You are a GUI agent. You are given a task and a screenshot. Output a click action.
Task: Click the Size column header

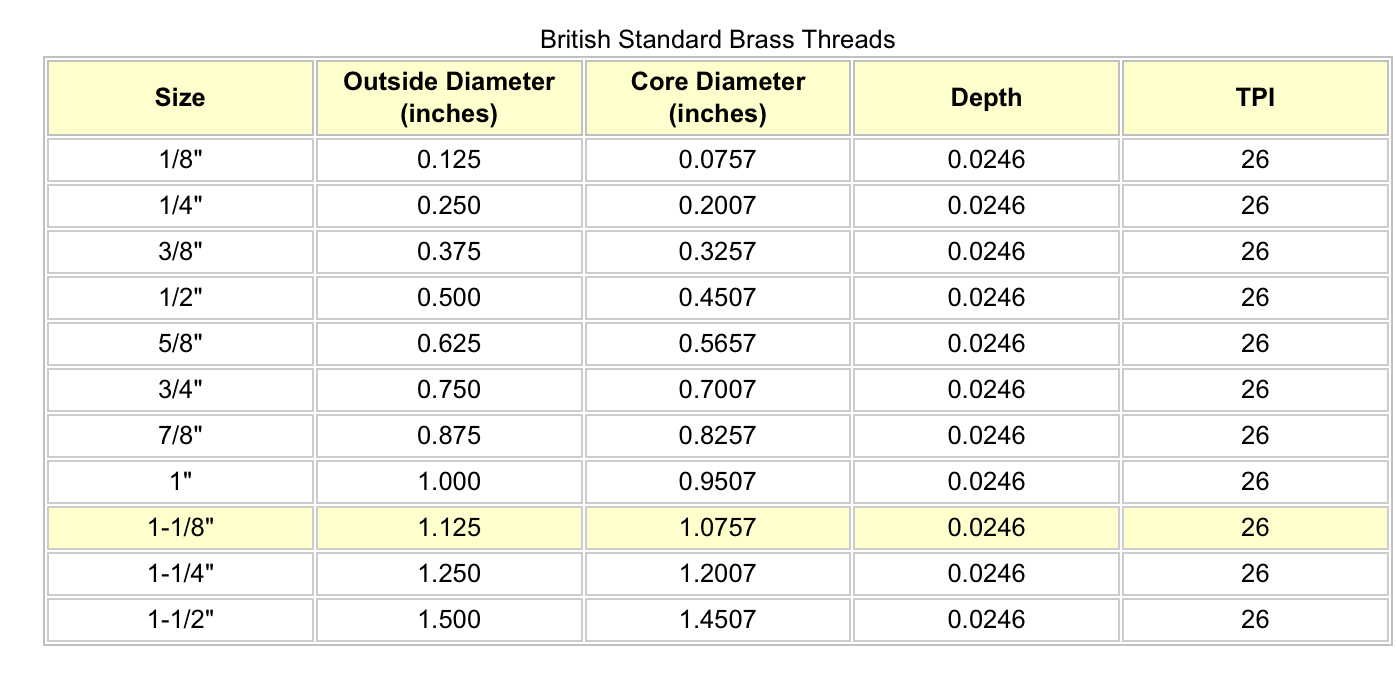pos(180,97)
